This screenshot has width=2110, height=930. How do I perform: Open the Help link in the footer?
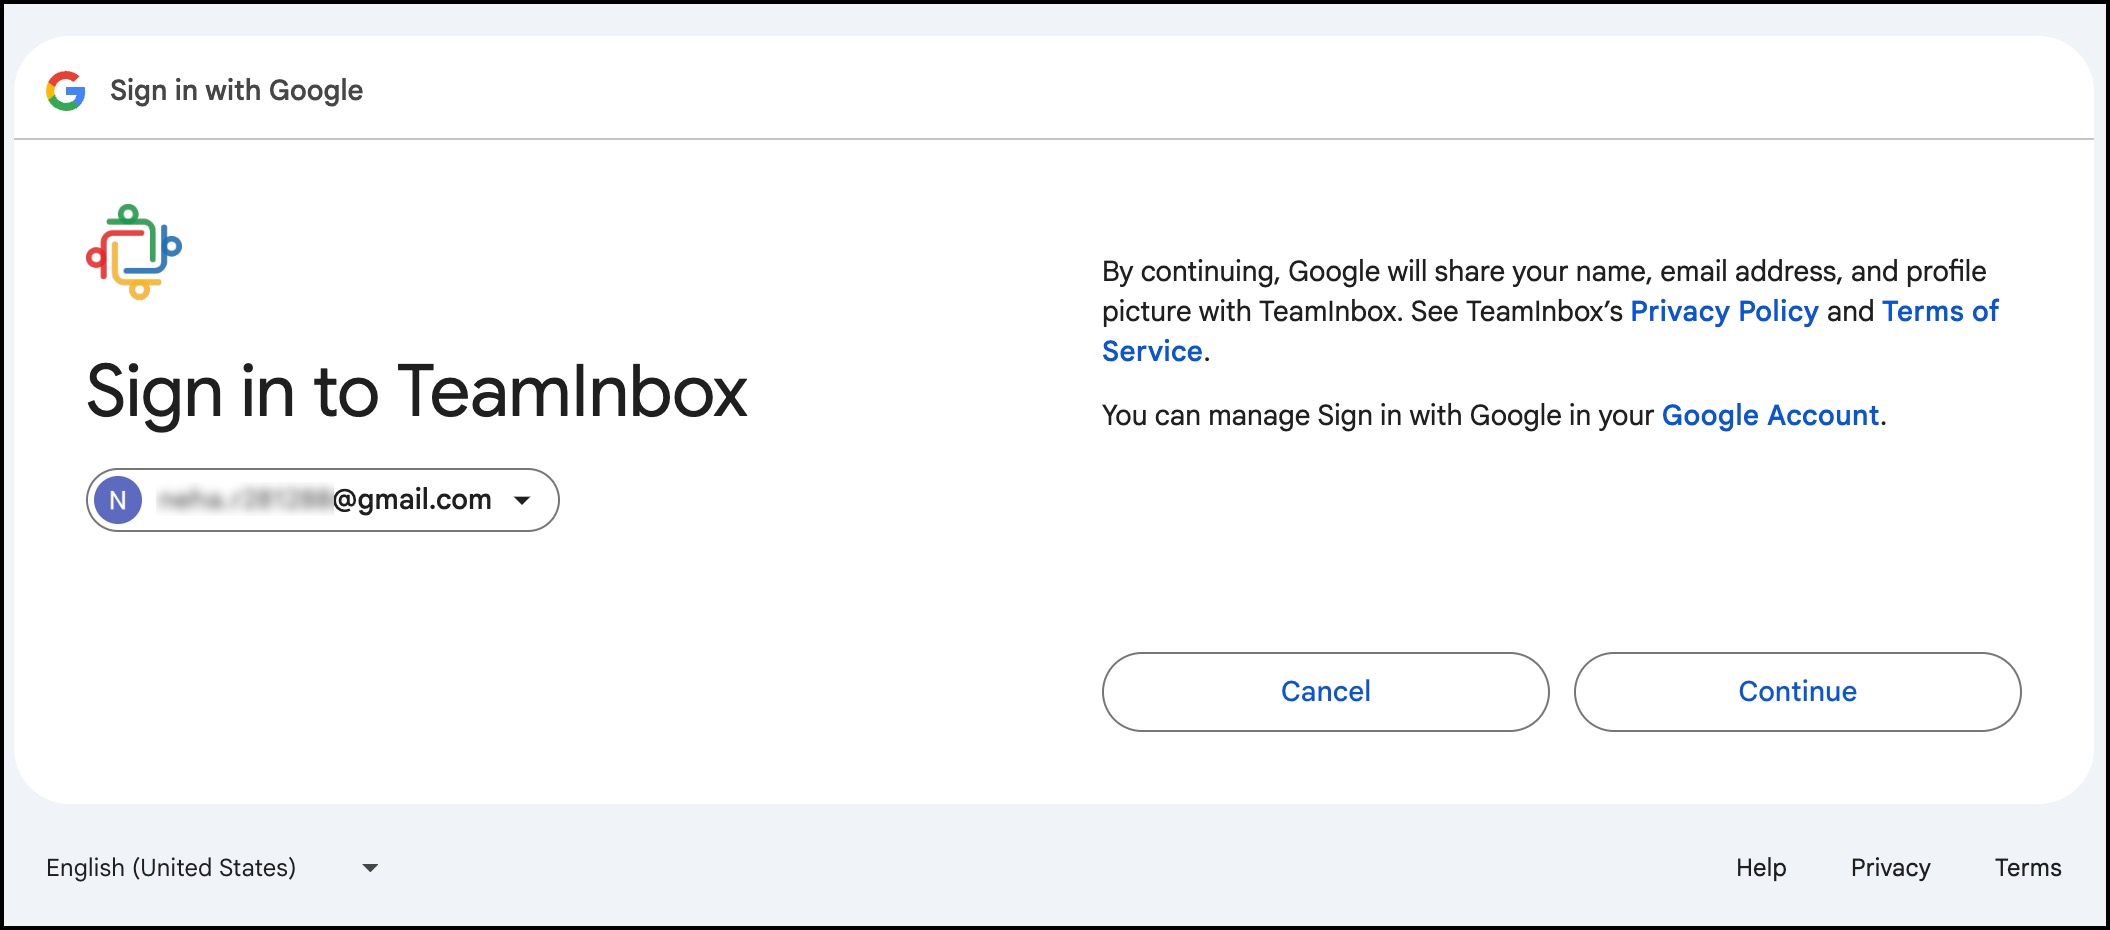click(1761, 867)
